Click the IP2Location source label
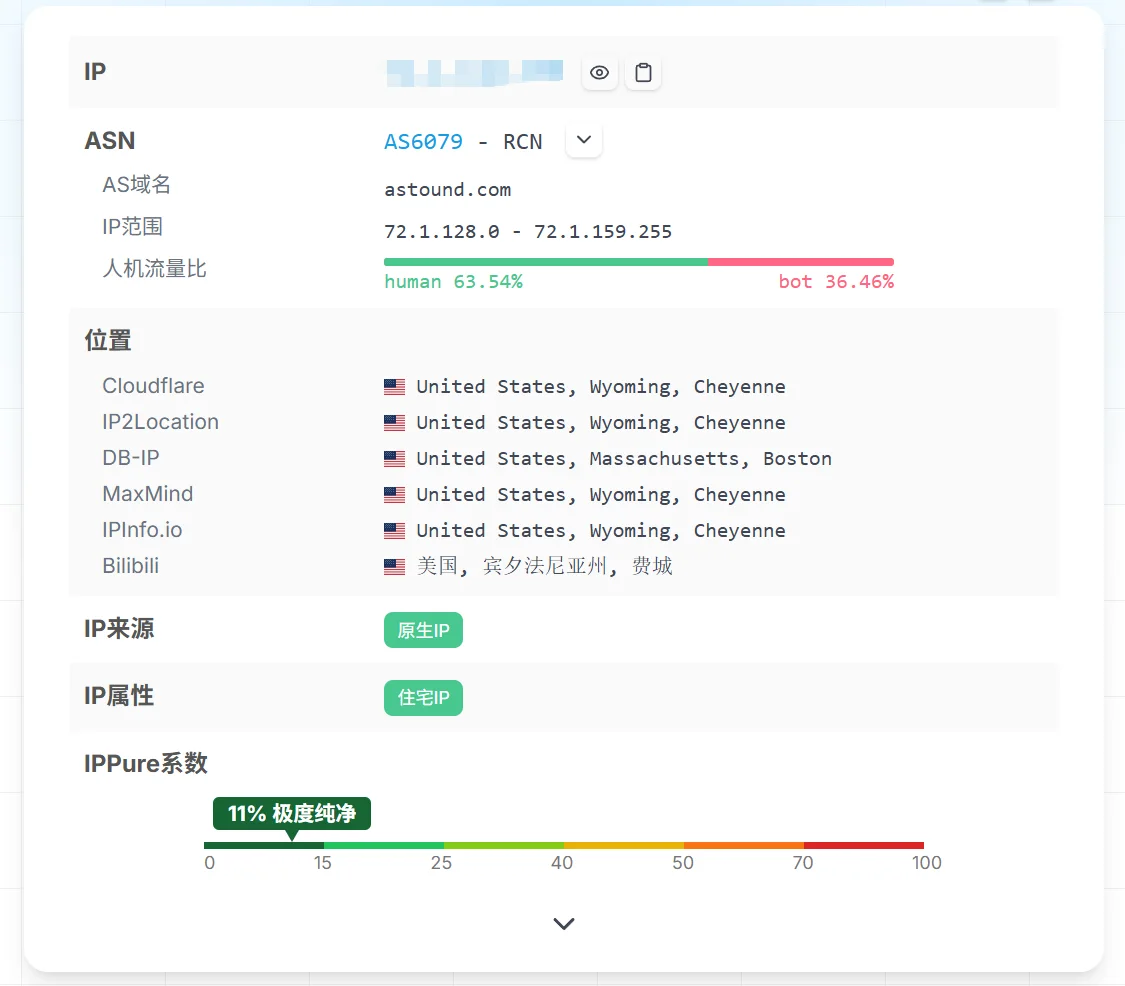This screenshot has width=1125, height=986. coord(161,422)
